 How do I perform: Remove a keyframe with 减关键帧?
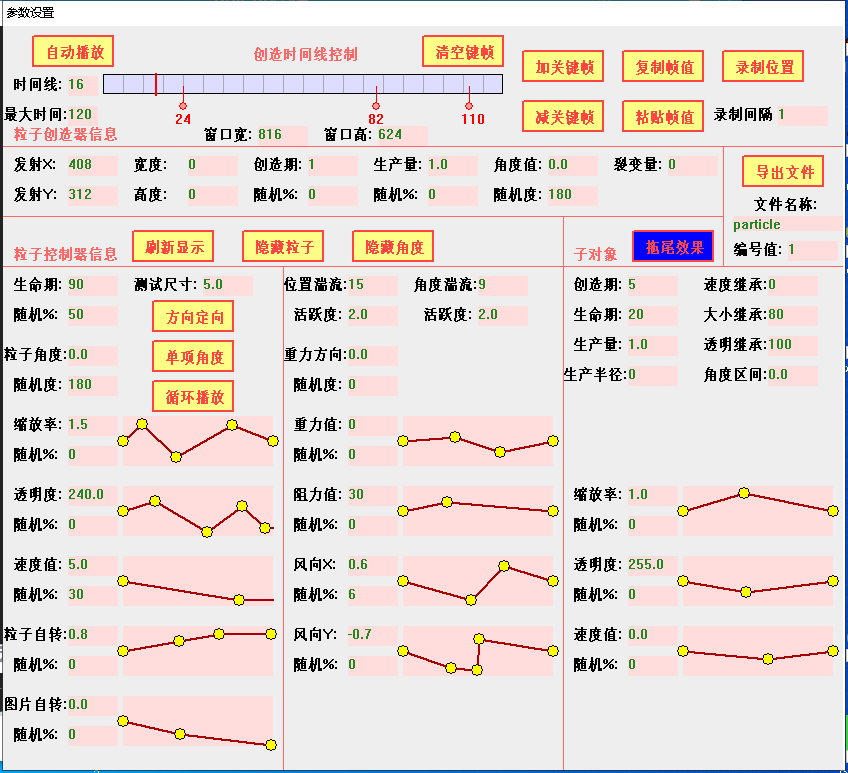pyautogui.click(x=563, y=116)
